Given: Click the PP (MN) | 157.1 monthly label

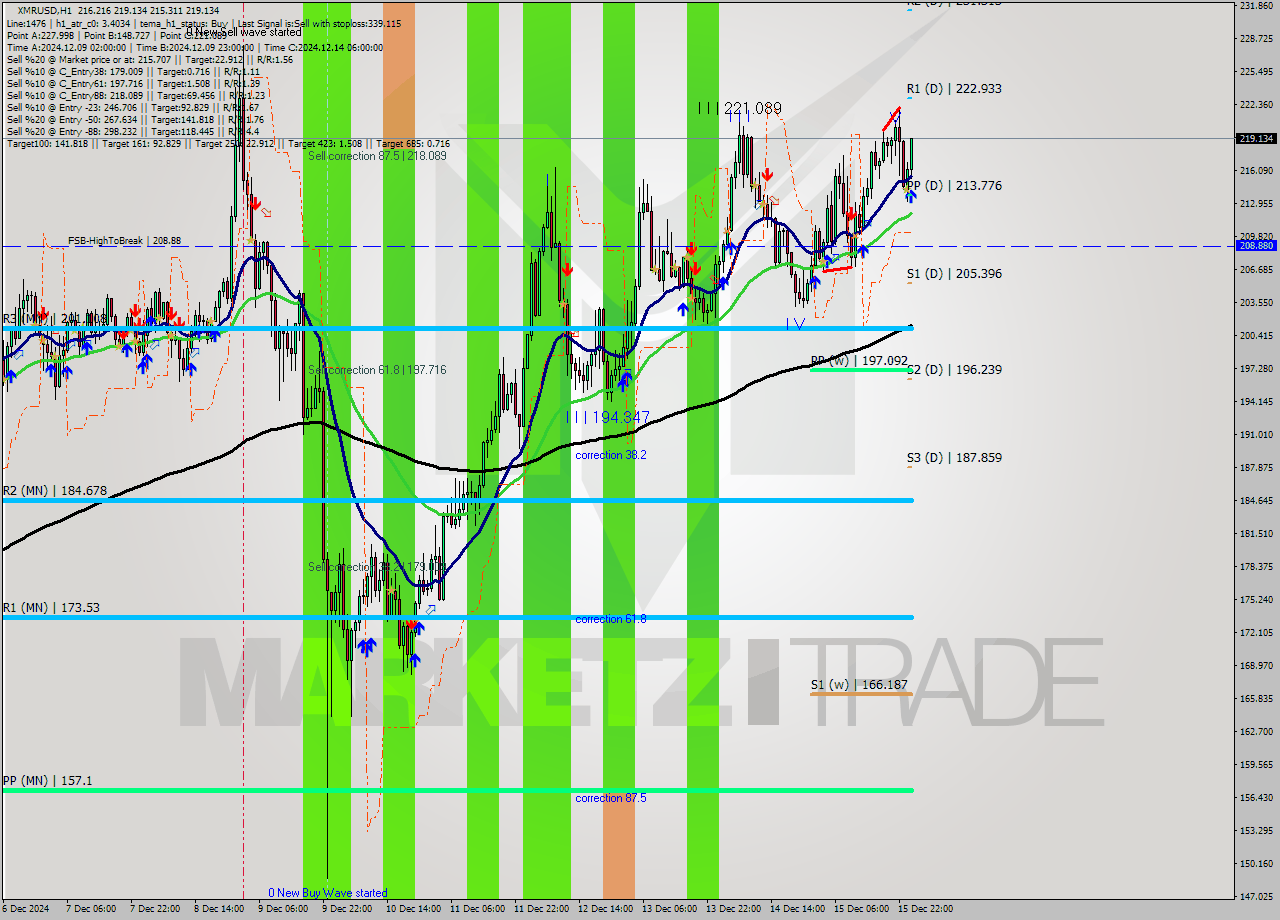Looking at the screenshot, I should coord(47,781).
